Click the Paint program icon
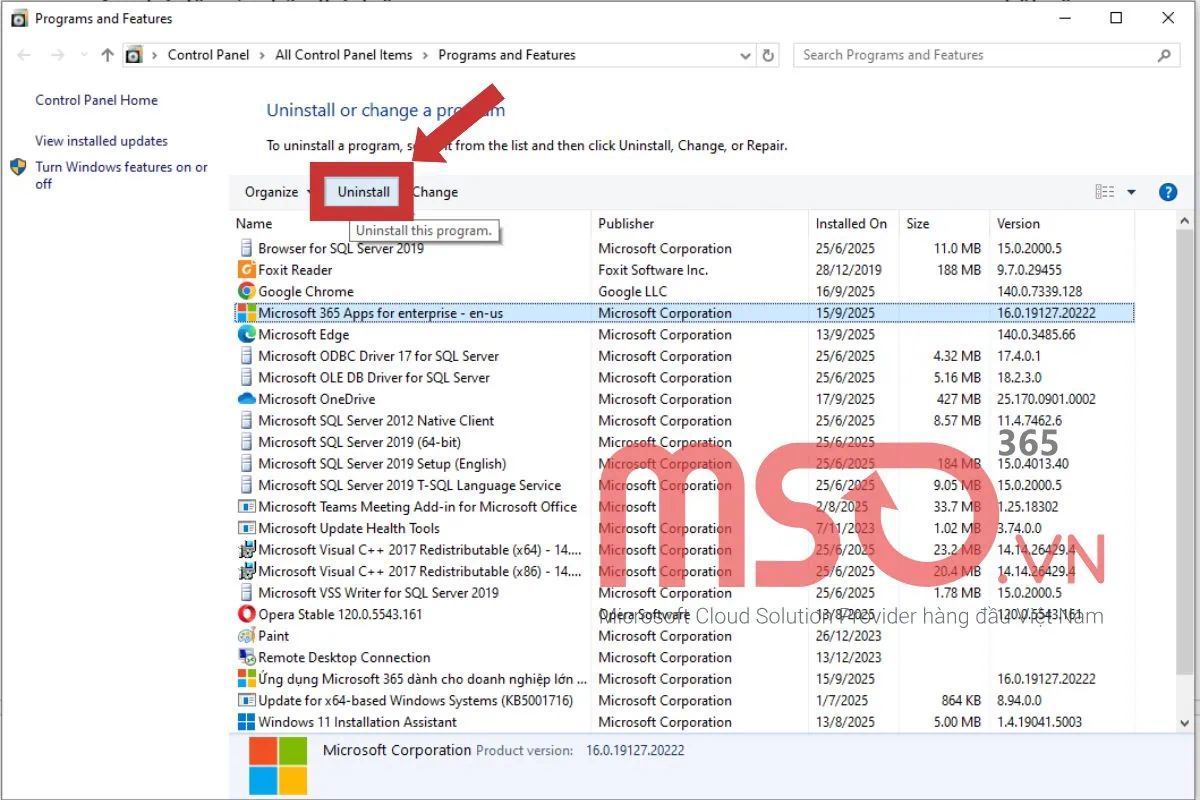Image resolution: width=1200 pixels, height=800 pixels. (247, 636)
